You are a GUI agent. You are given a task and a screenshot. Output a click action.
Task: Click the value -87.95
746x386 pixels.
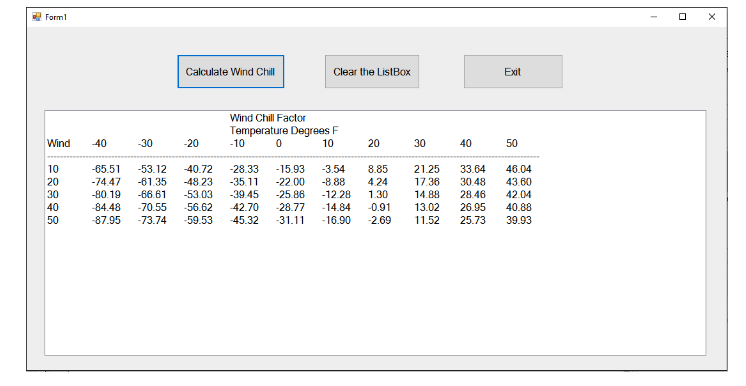106,220
